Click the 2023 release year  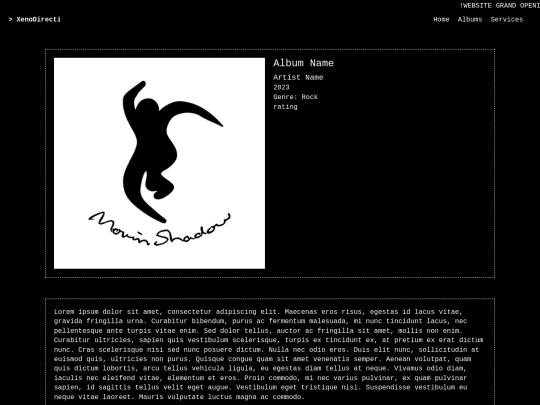281,87
